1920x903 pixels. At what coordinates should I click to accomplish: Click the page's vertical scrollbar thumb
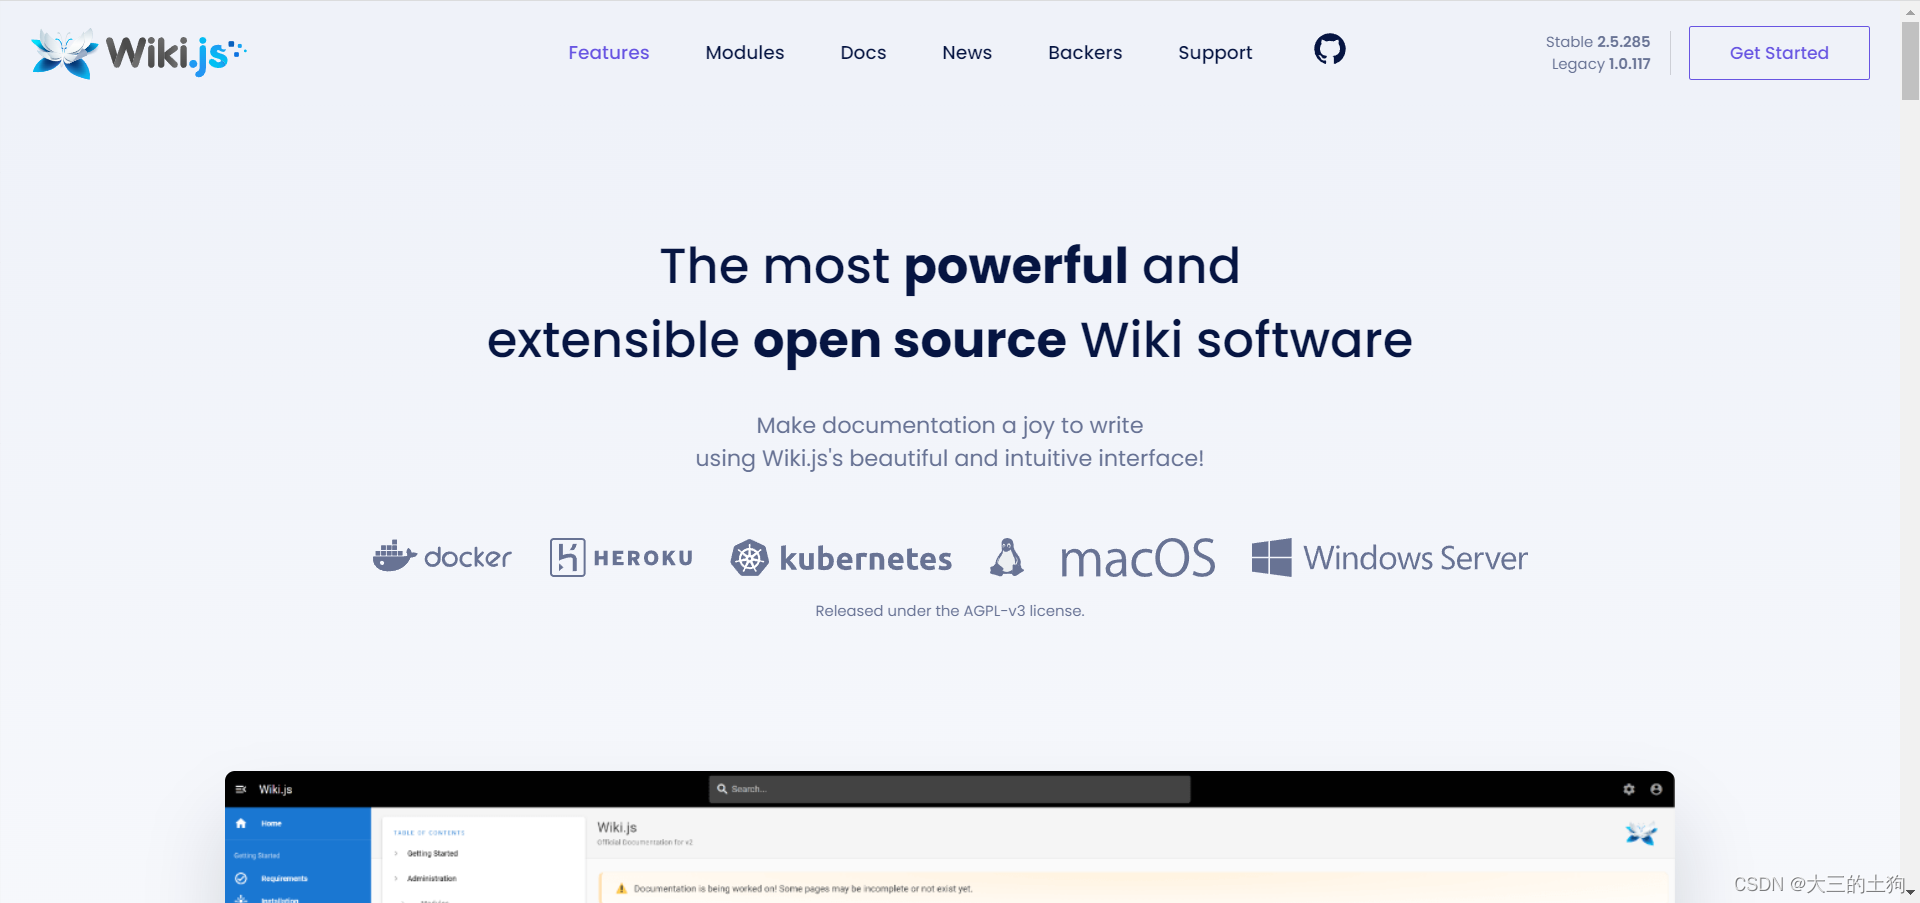(x=1909, y=60)
